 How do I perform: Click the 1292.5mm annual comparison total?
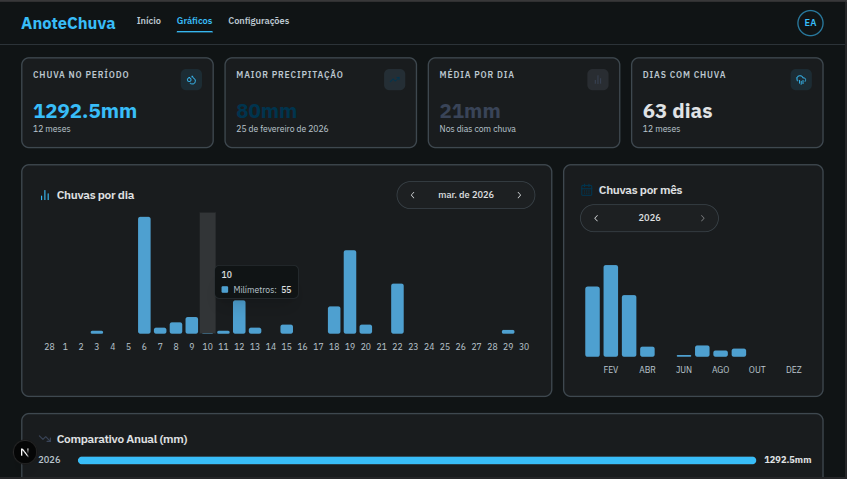click(x=788, y=460)
